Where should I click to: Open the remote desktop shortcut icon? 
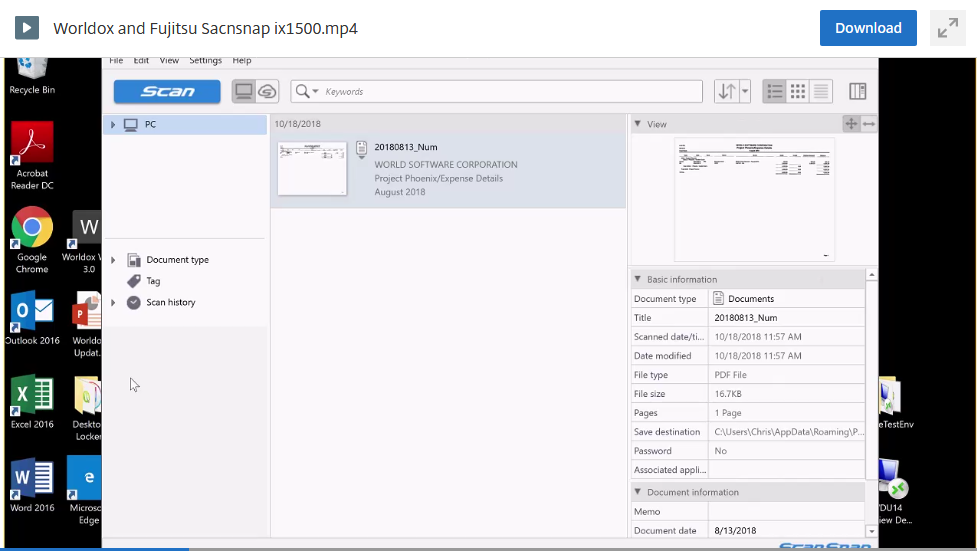pyautogui.click(x=895, y=492)
